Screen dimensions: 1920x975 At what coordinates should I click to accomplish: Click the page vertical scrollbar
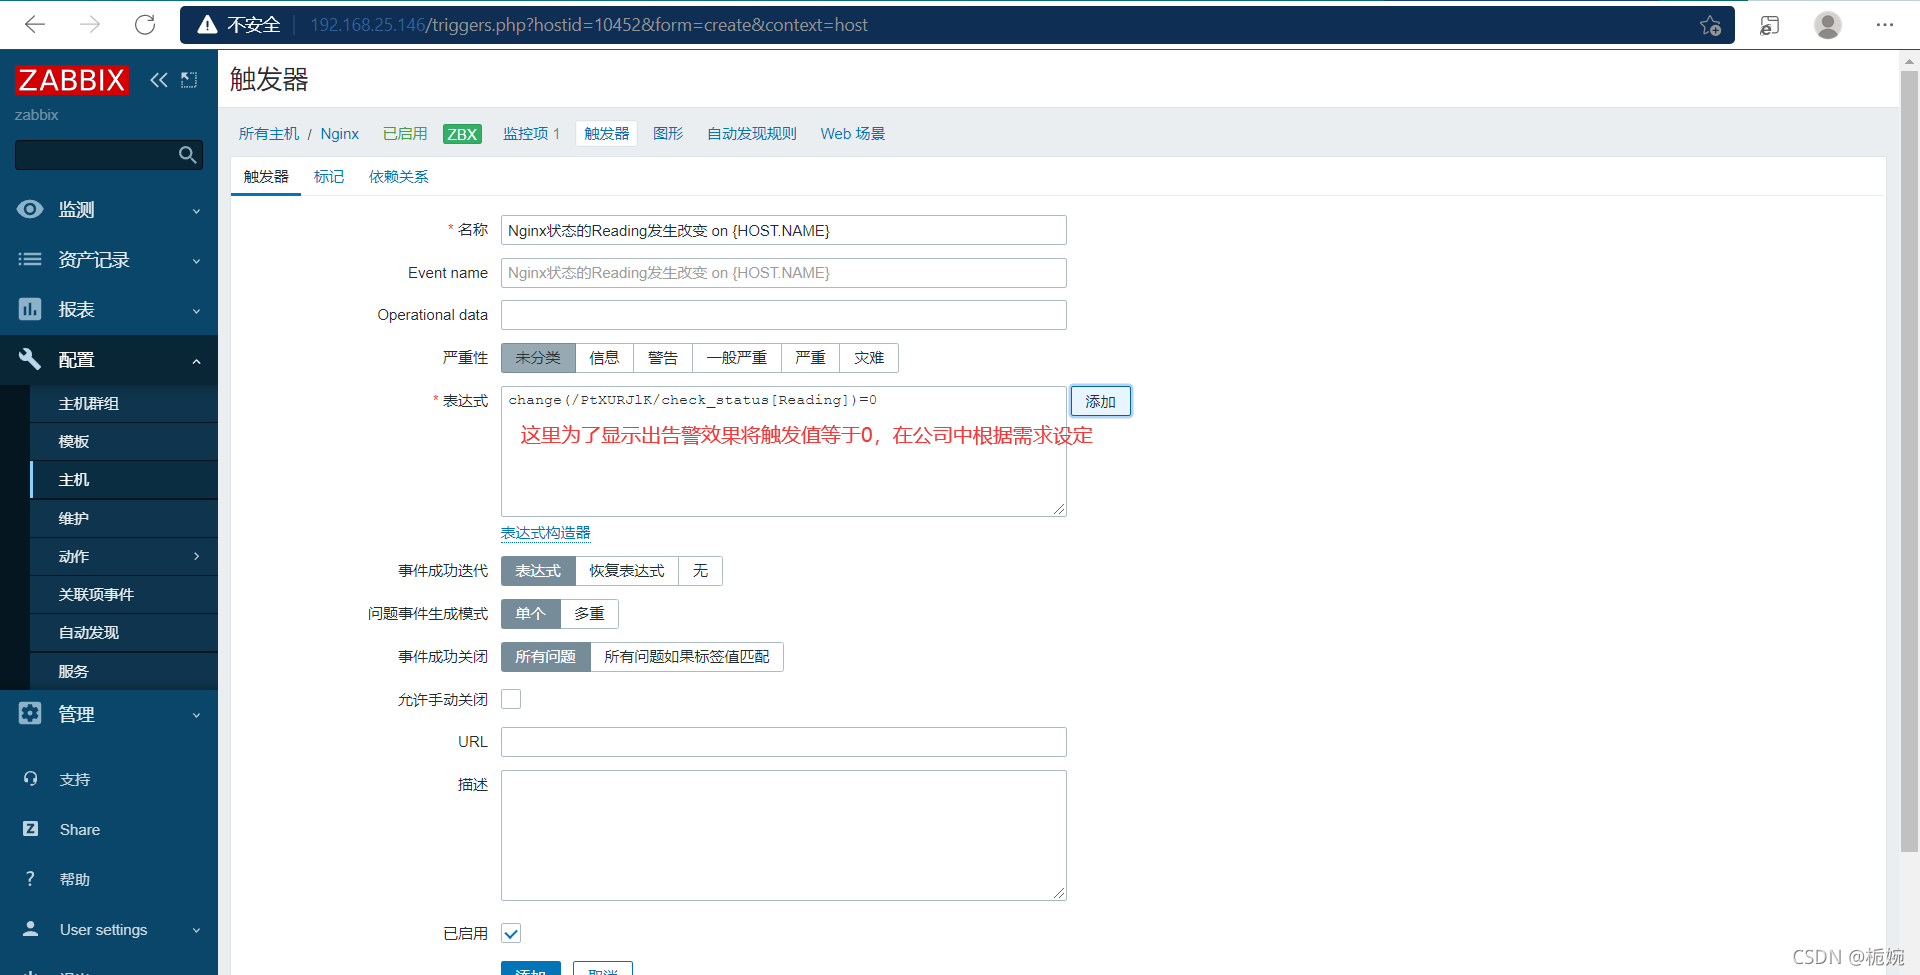pos(1909,460)
